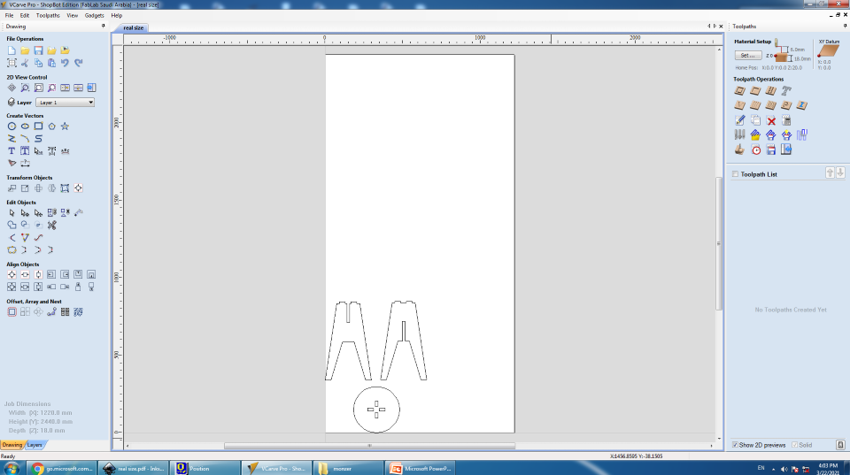Click the Cut scissors icon in File Operations
The height and width of the screenshot is (475, 850).
[25, 63]
